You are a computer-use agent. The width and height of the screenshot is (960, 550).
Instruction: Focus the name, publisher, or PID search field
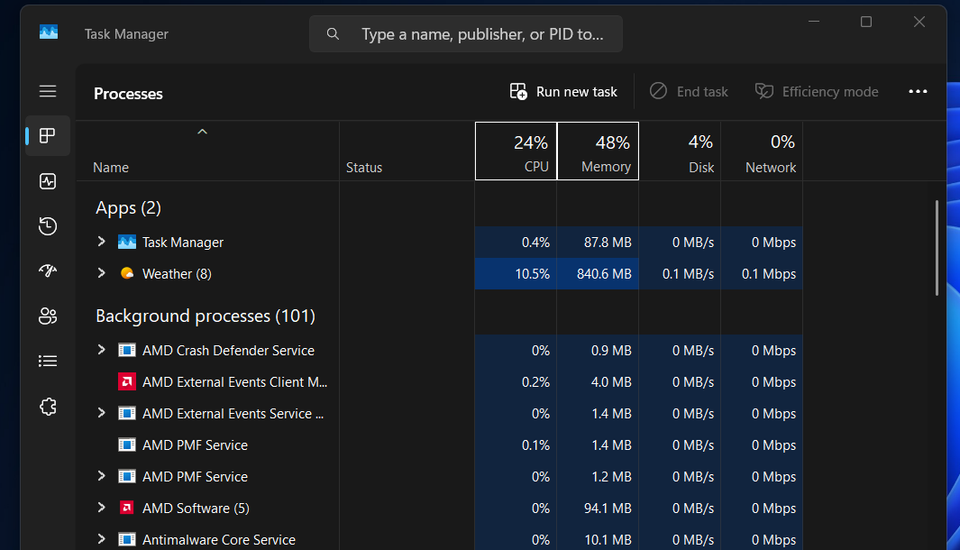[466, 34]
